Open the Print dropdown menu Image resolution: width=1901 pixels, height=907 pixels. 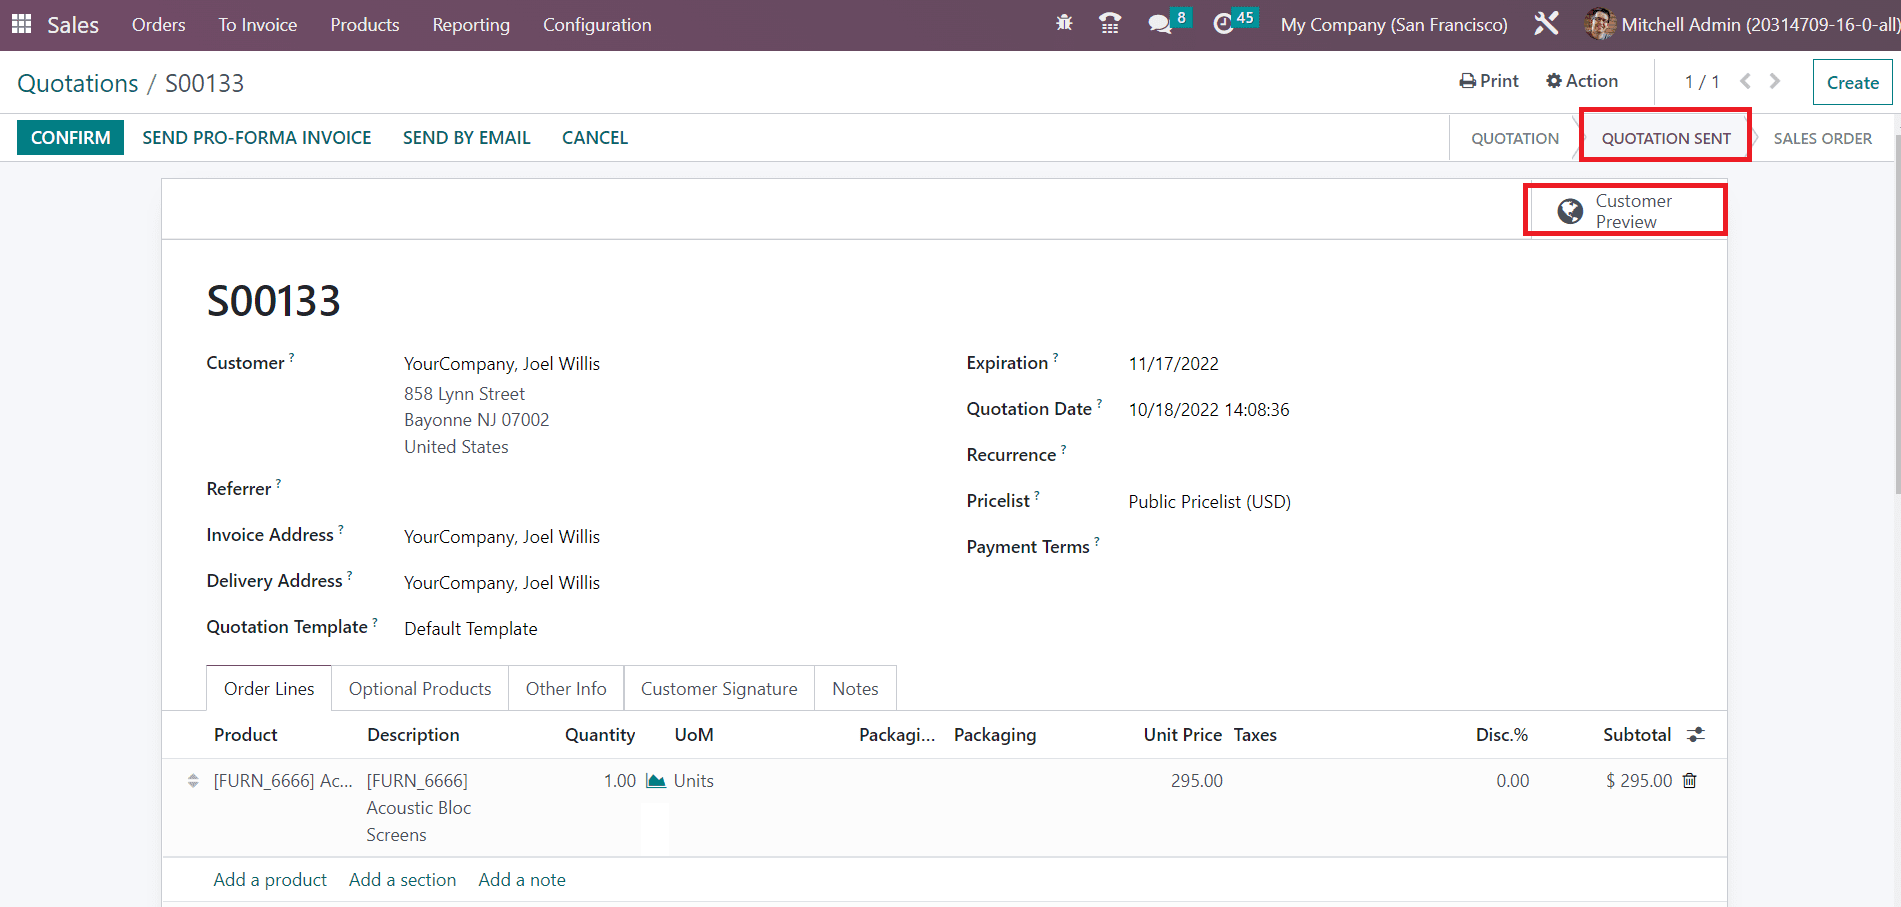pyautogui.click(x=1489, y=81)
